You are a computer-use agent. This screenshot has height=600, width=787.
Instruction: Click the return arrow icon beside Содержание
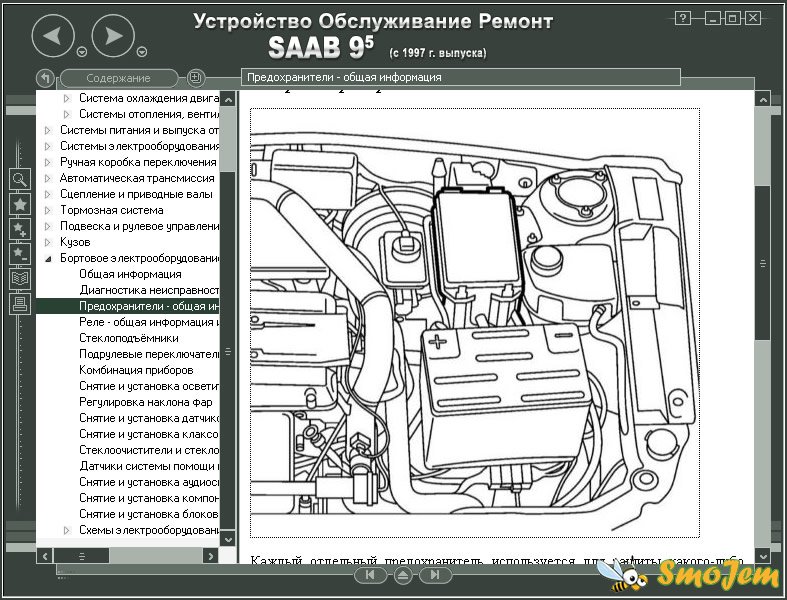45,78
